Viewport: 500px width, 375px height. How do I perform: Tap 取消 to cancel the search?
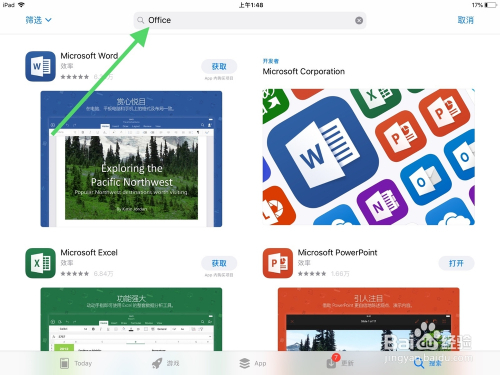click(465, 20)
